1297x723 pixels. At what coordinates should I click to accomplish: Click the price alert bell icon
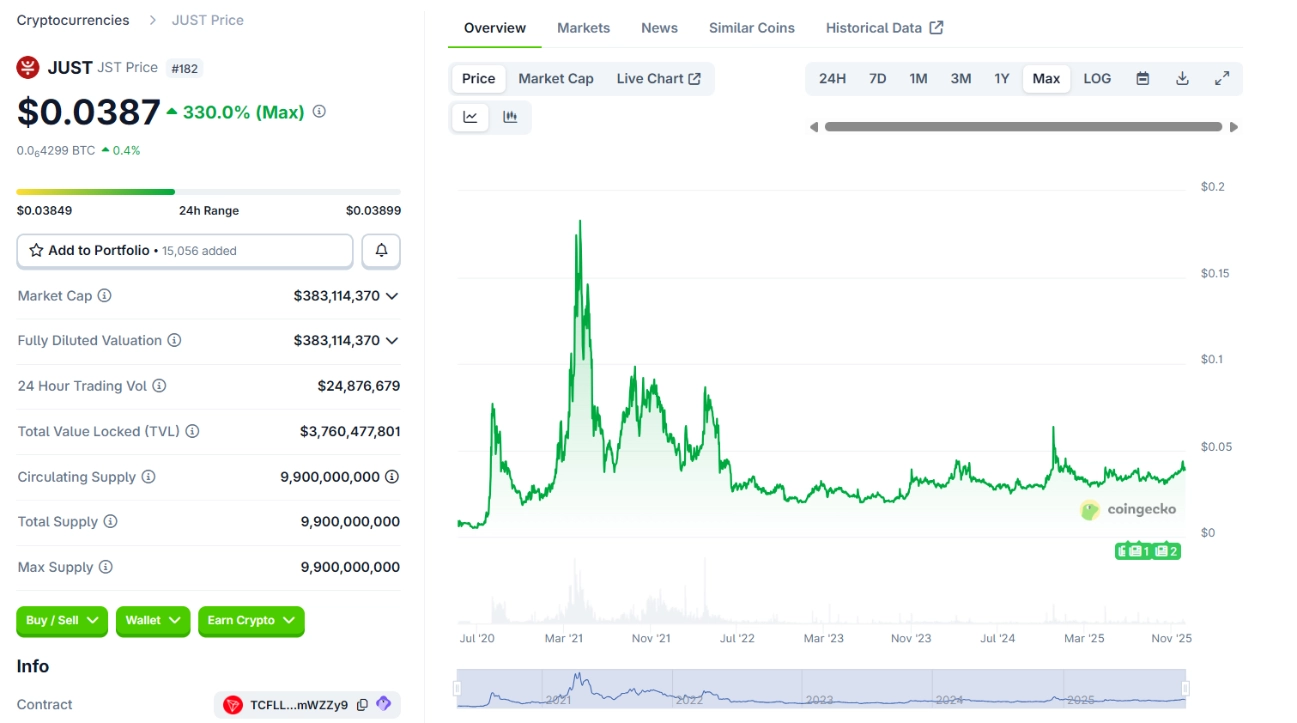381,251
